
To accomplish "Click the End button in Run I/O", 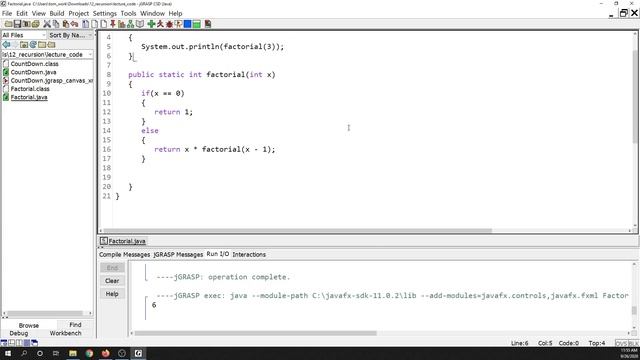I will point(112,268).
